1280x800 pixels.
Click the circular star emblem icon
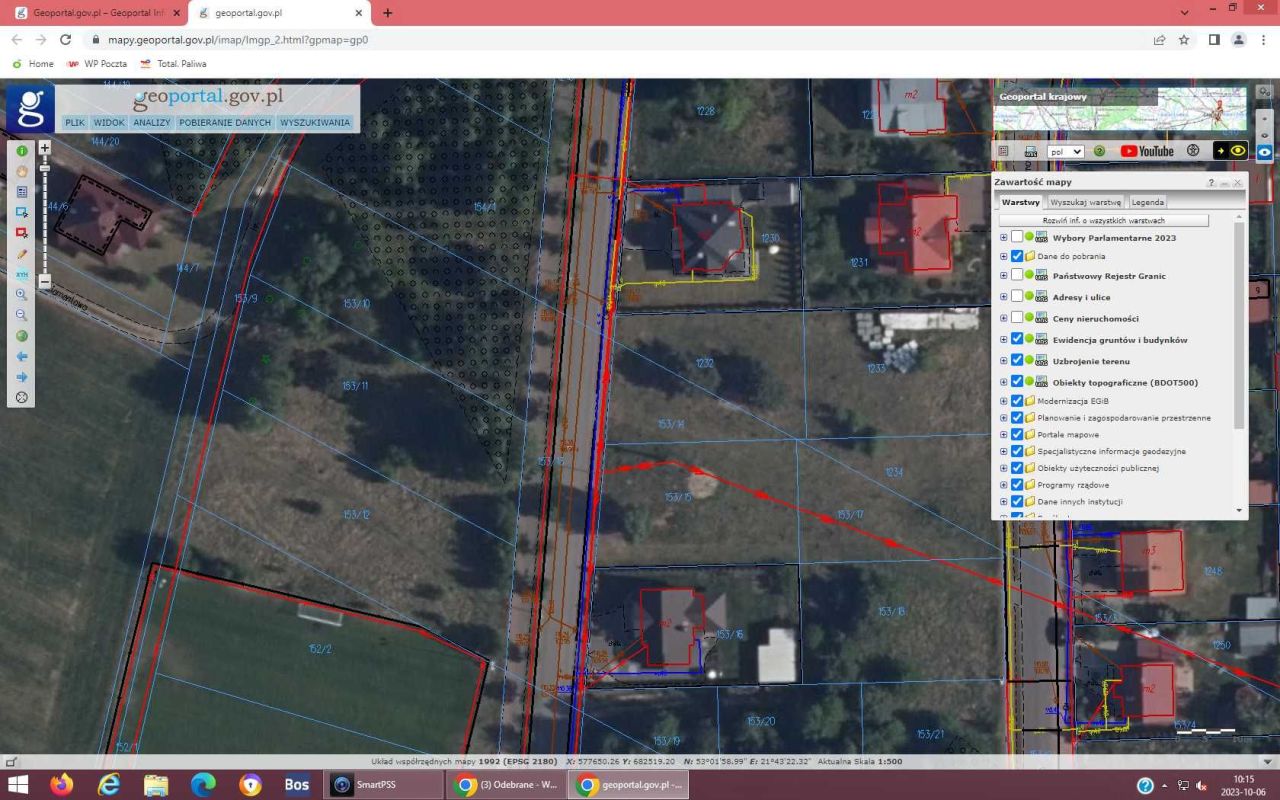pos(1193,151)
